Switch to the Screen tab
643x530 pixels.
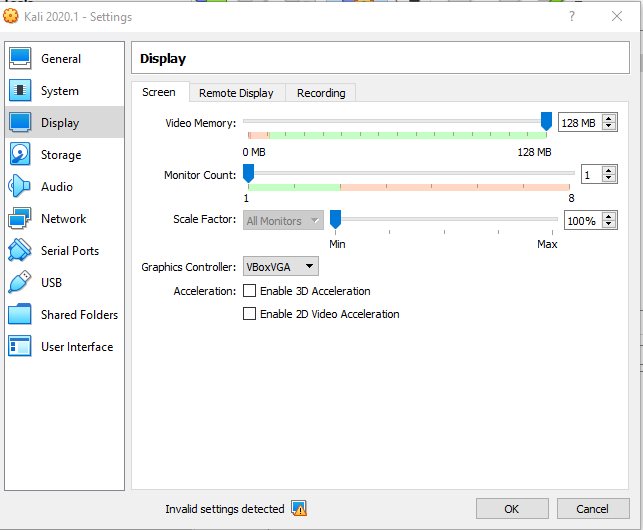(x=160, y=92)
